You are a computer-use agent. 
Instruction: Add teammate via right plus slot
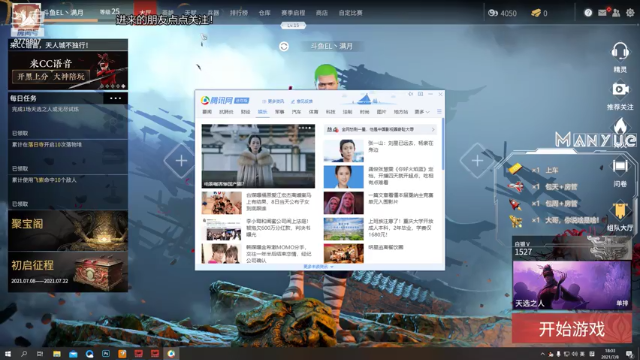(477, 160)
